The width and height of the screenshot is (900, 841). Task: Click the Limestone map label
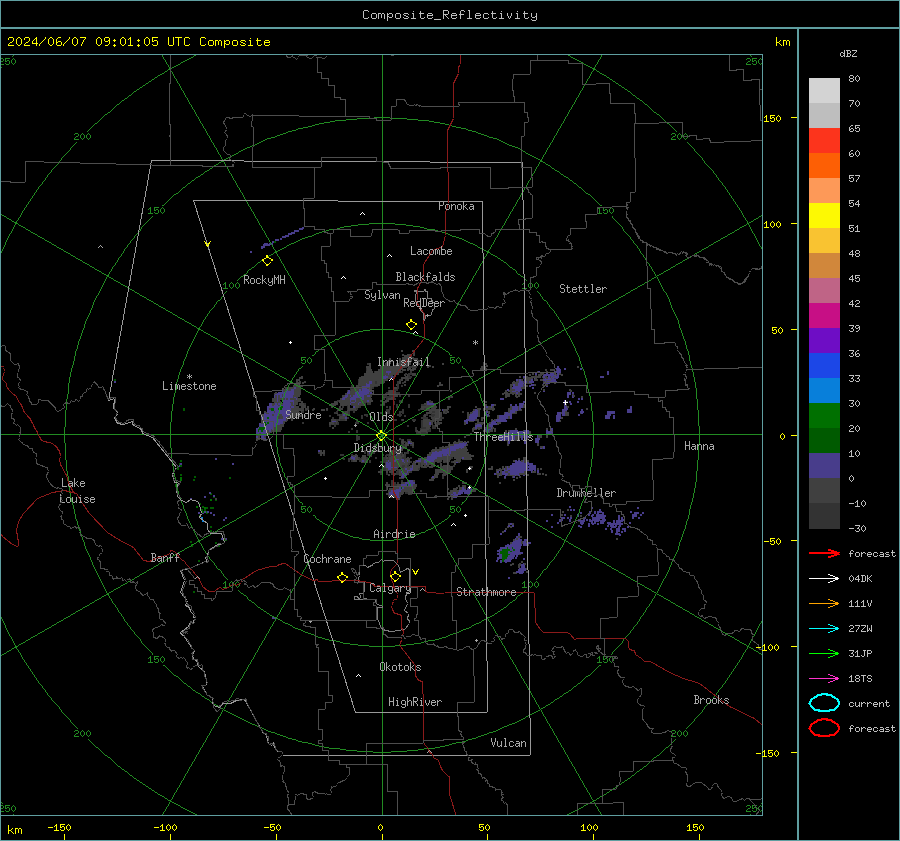(x=189, y=386)
